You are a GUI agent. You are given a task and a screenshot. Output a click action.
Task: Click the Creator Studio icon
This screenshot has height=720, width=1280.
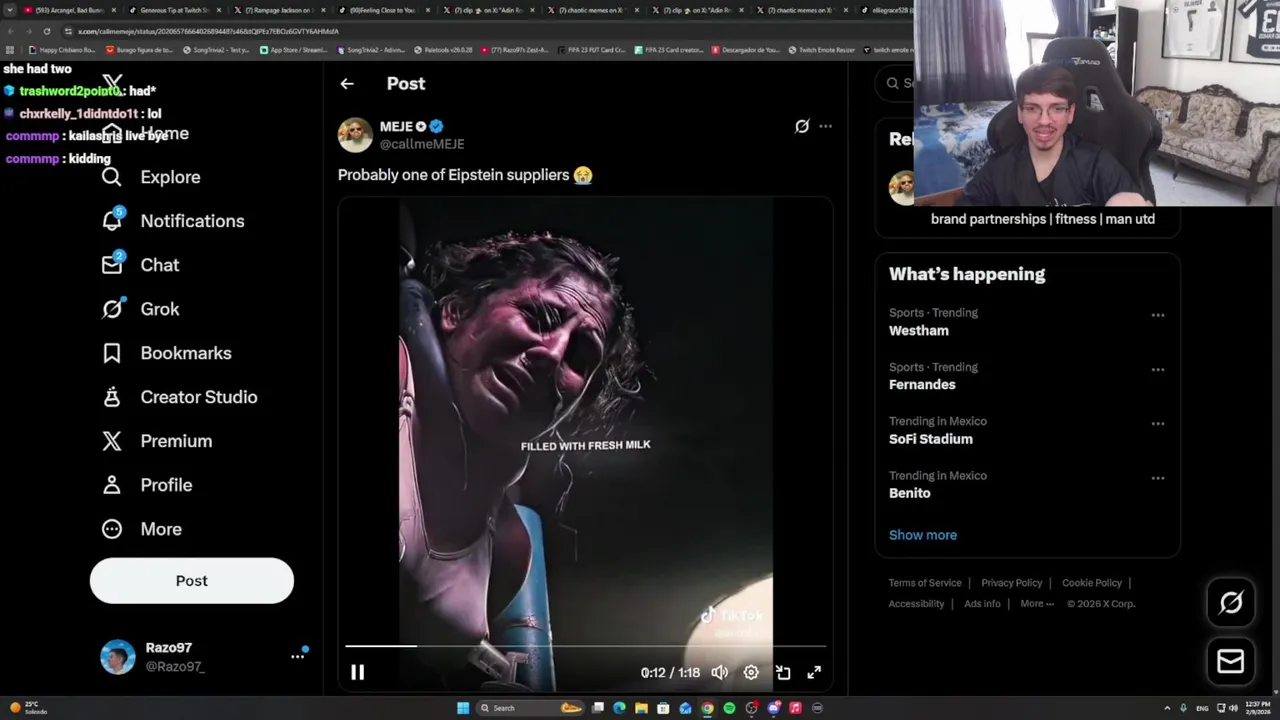(x=112, y=397)
